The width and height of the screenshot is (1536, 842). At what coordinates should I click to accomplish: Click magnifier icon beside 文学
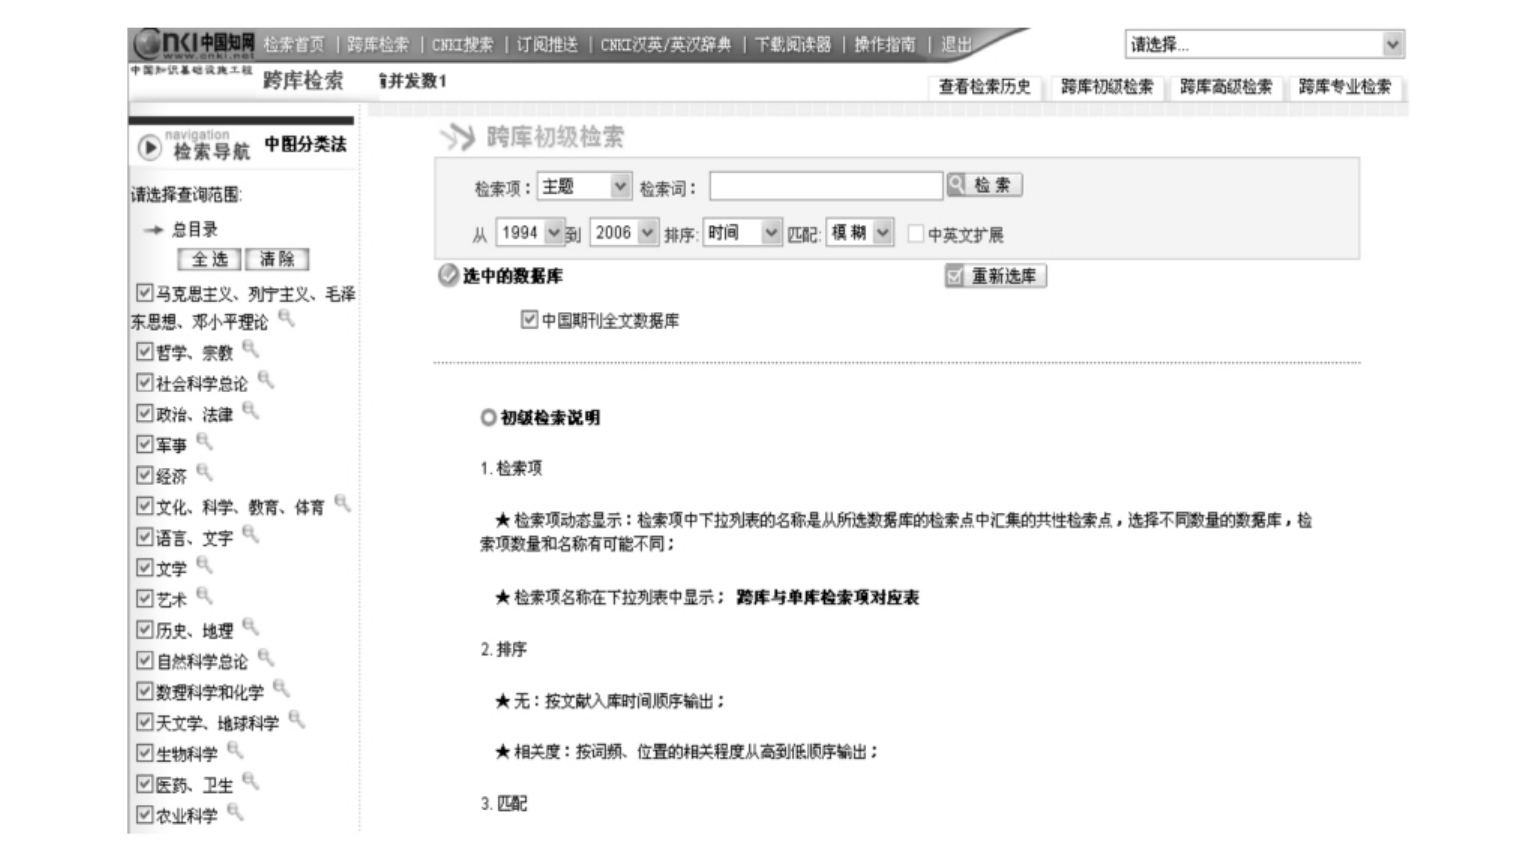click(x=205, y=566)
